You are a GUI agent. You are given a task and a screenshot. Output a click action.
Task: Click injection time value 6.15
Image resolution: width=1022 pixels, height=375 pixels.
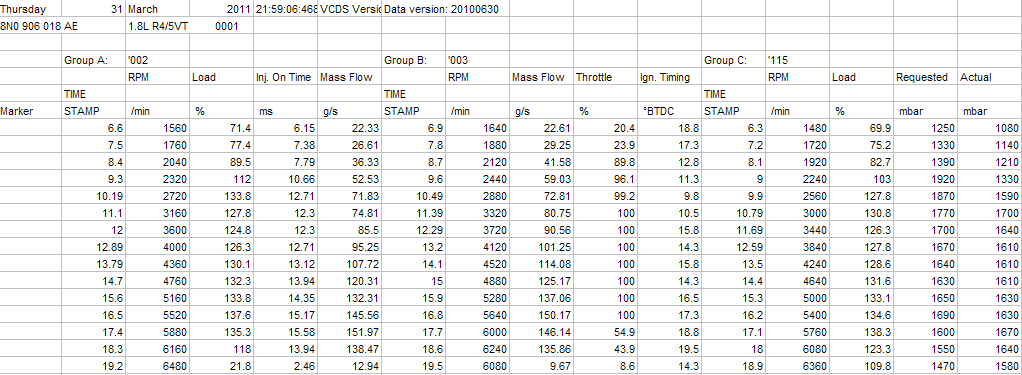coord(286,128)
